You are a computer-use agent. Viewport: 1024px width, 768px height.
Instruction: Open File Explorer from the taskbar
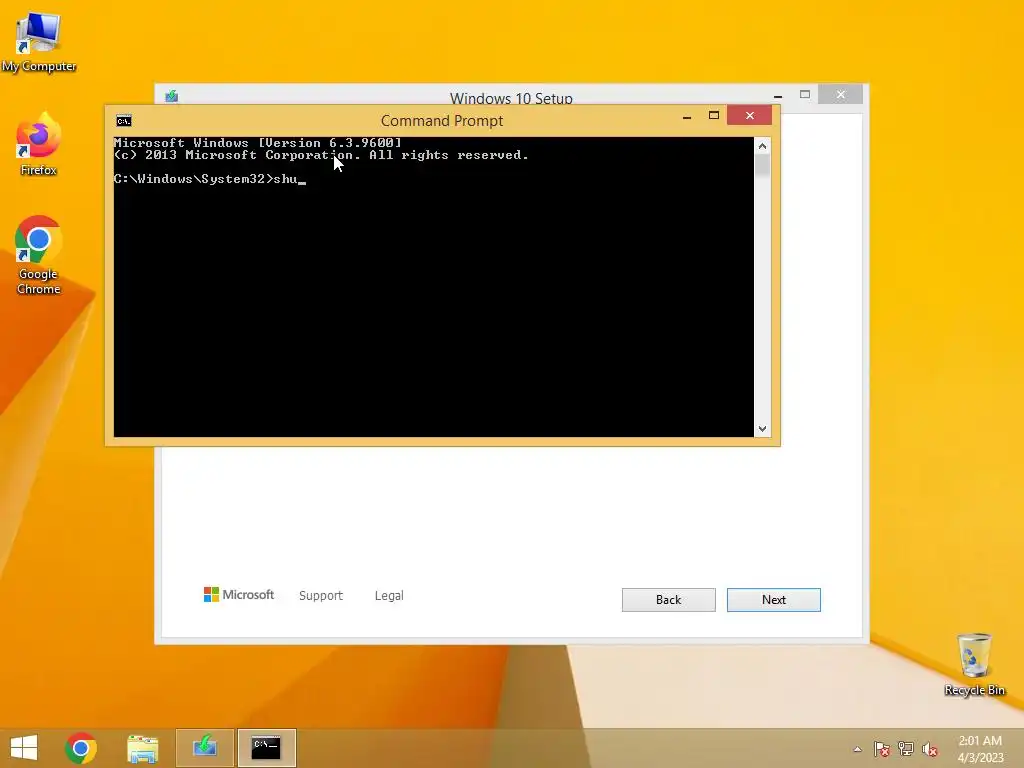tap(143, 748)
